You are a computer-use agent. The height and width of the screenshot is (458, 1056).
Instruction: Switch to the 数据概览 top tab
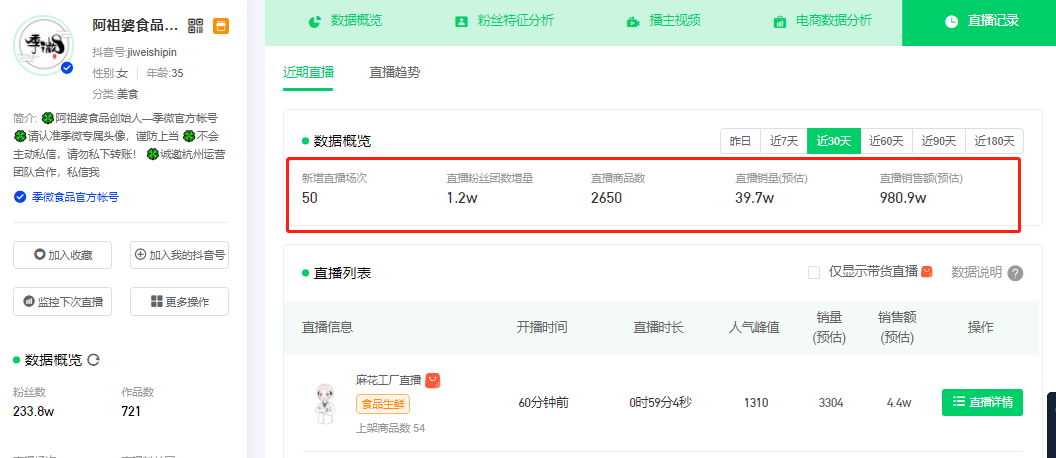(x=345, y=21)
